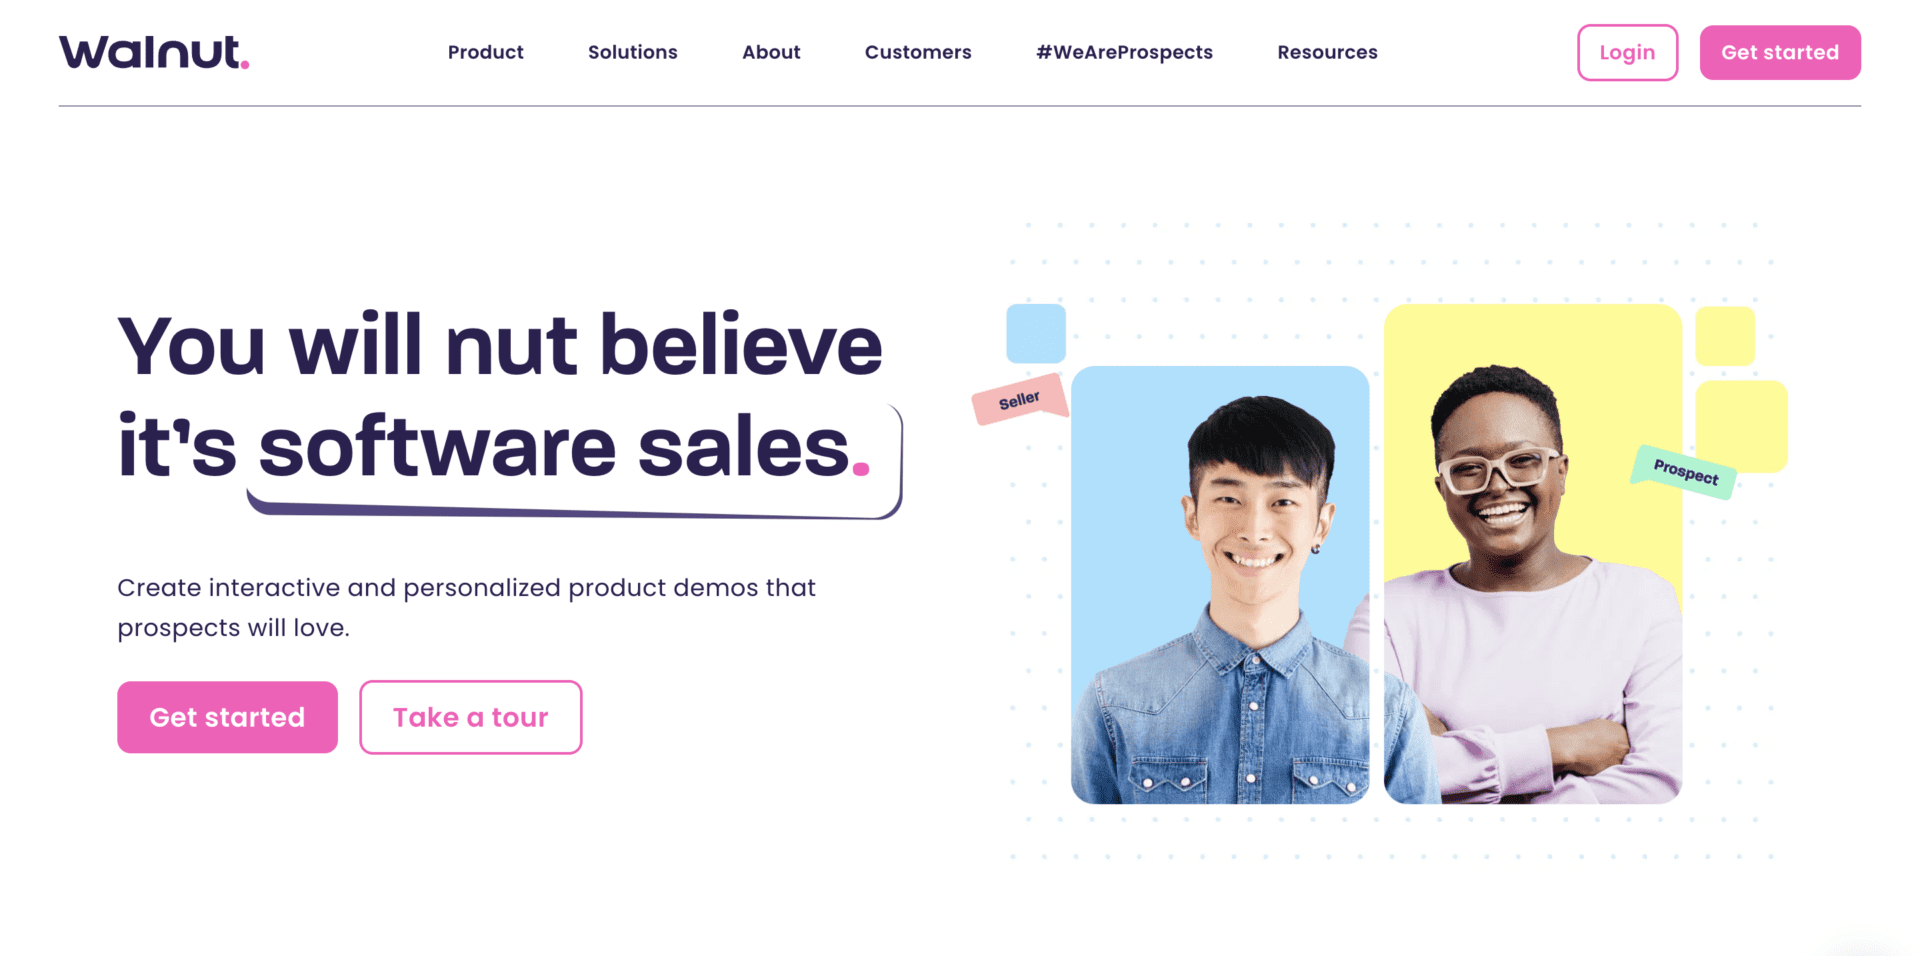The image size is (1920, 956).
Task: Click Get started in the header
Action: coord(1780,52)
